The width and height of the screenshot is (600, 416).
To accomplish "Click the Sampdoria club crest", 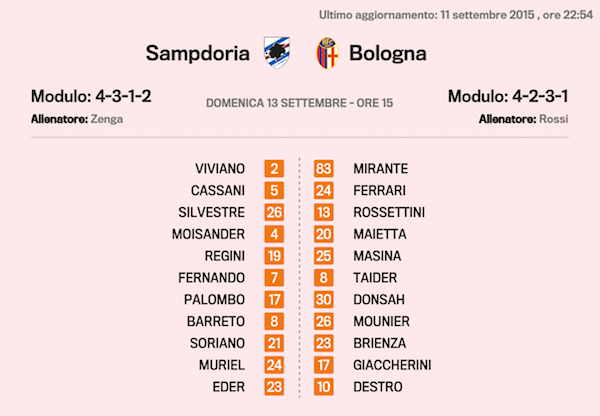I will coord(274,52).
